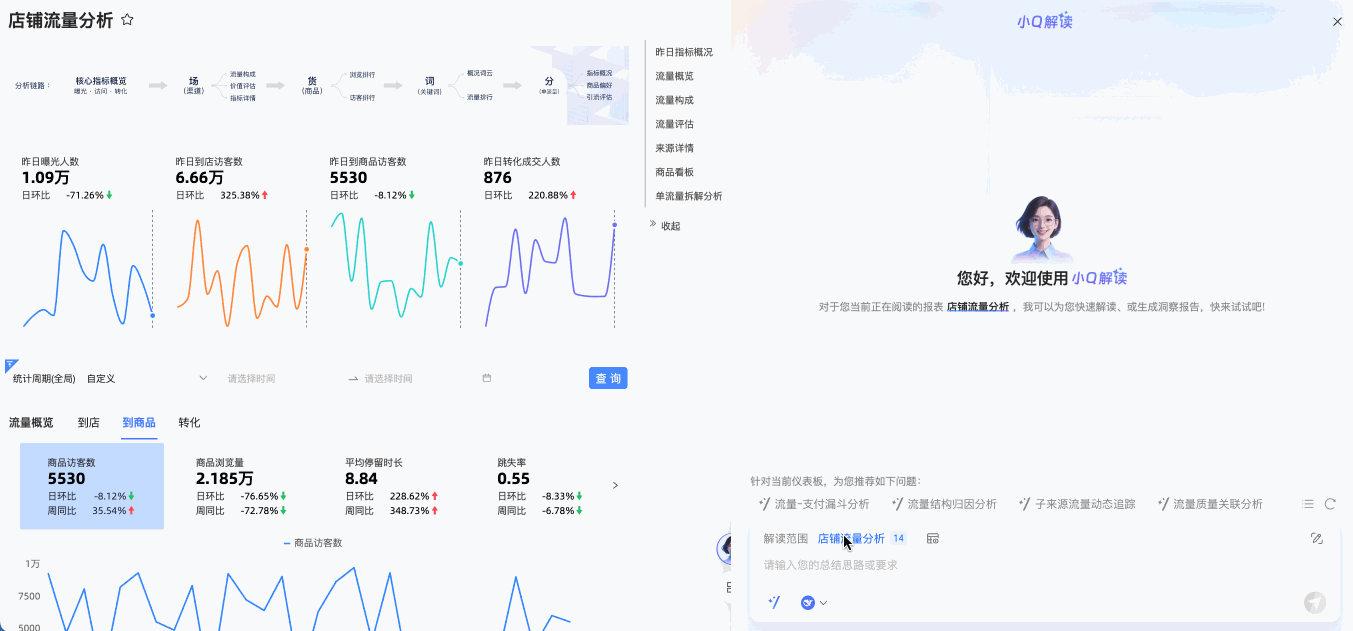Screen dimensions: 1353x631
Task: Open the suggested questions list icon
Action: [1308, 504]
